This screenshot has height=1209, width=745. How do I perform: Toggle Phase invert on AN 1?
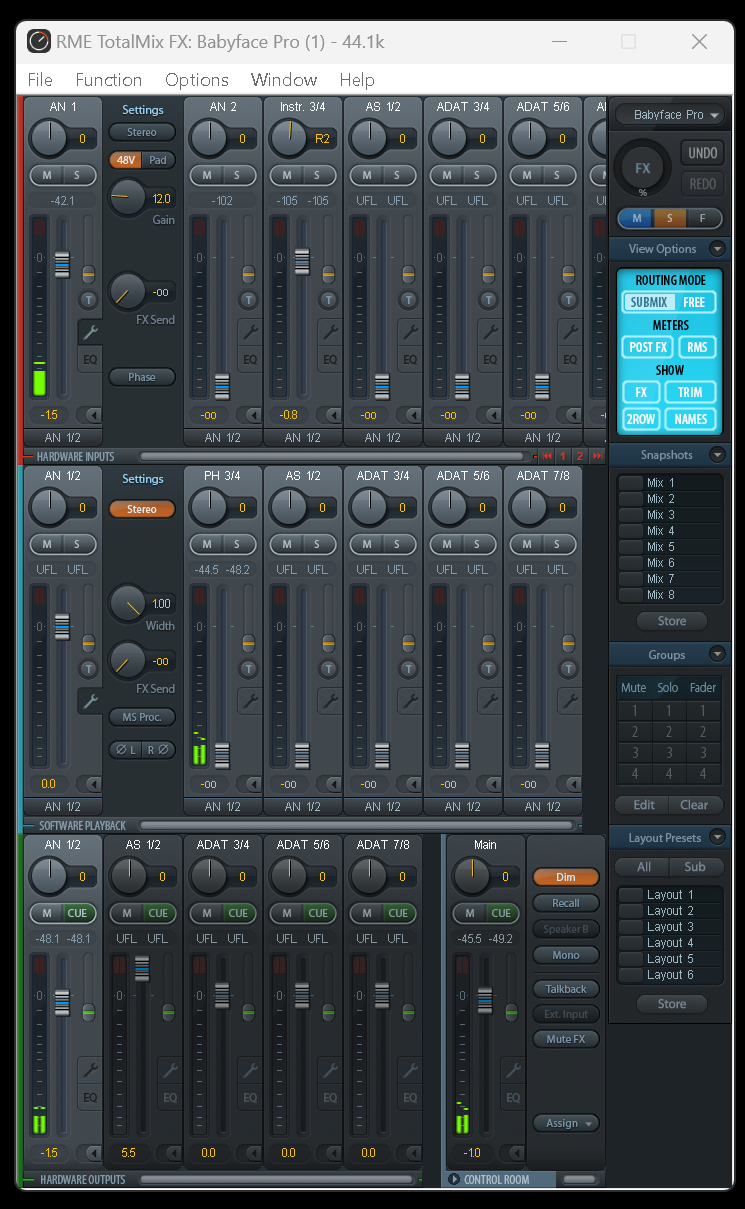[x=142, y=377]
